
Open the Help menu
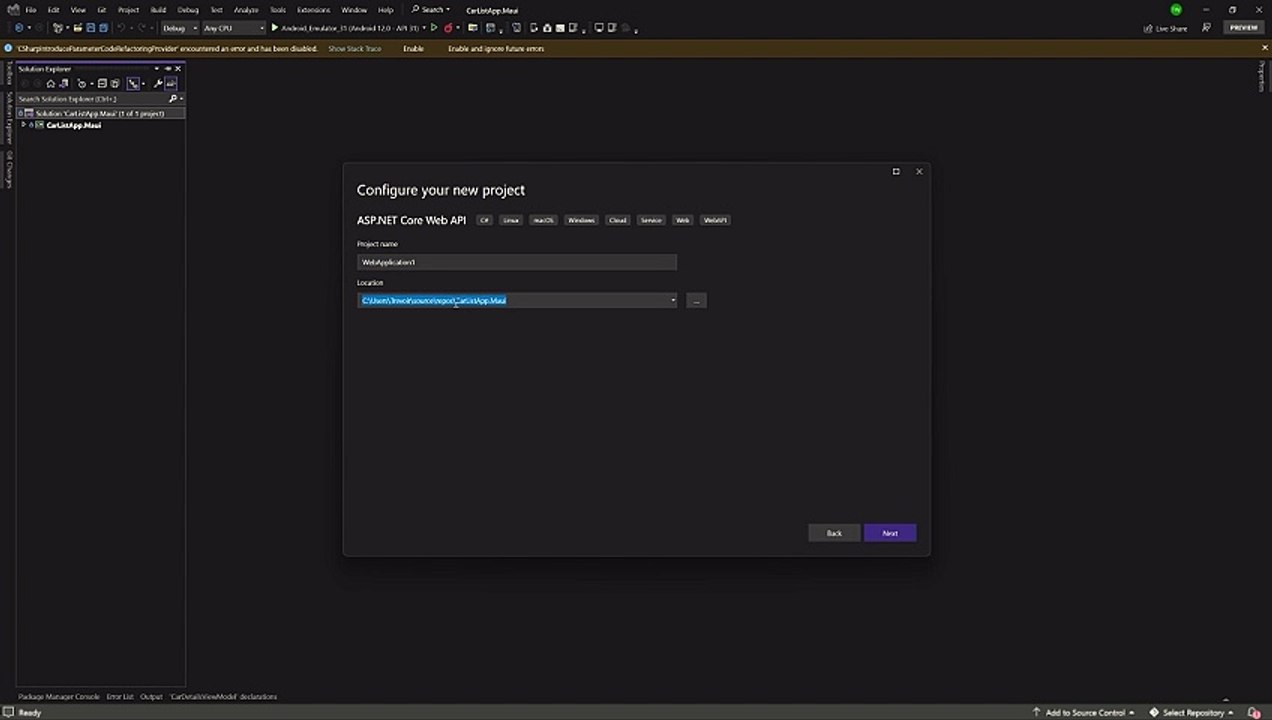(x=385, y=9)
